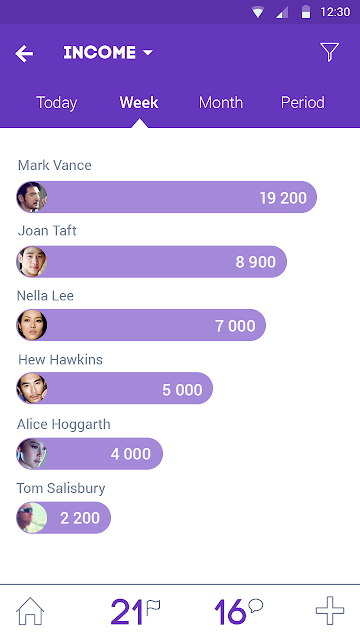Tap Mark Vance's 19 200 income bar
Screen dimensions: 360x640
pyautogui.click(x=167, y=197)
